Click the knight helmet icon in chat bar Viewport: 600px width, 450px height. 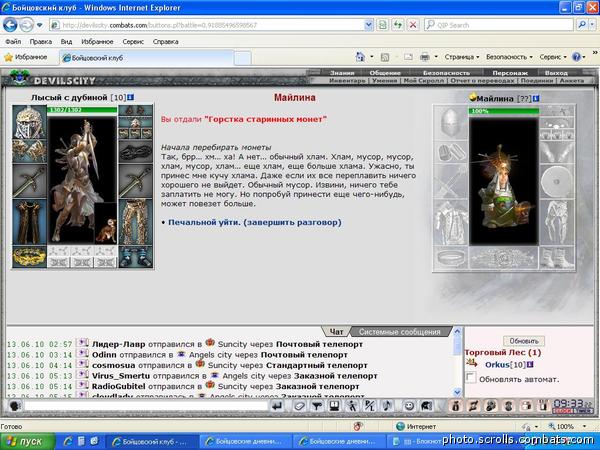[x=427, y=406]
